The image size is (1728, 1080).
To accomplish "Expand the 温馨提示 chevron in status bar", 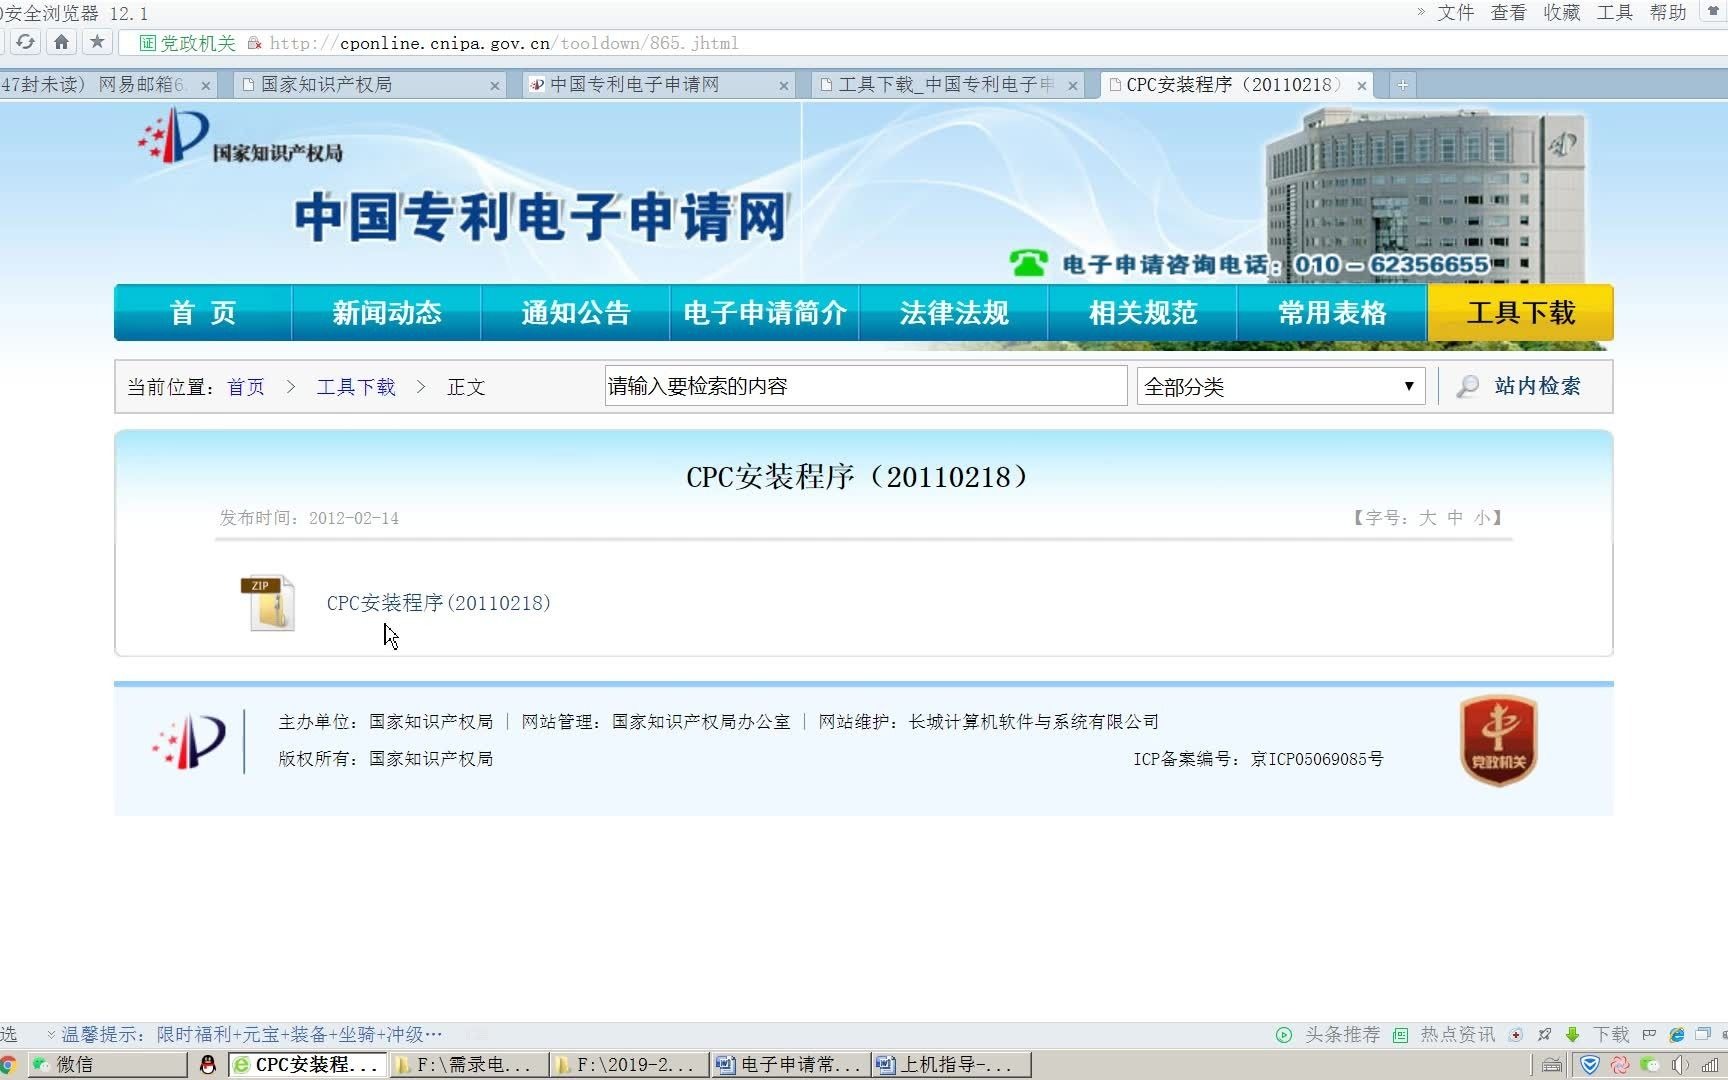I will point(50,1035).
